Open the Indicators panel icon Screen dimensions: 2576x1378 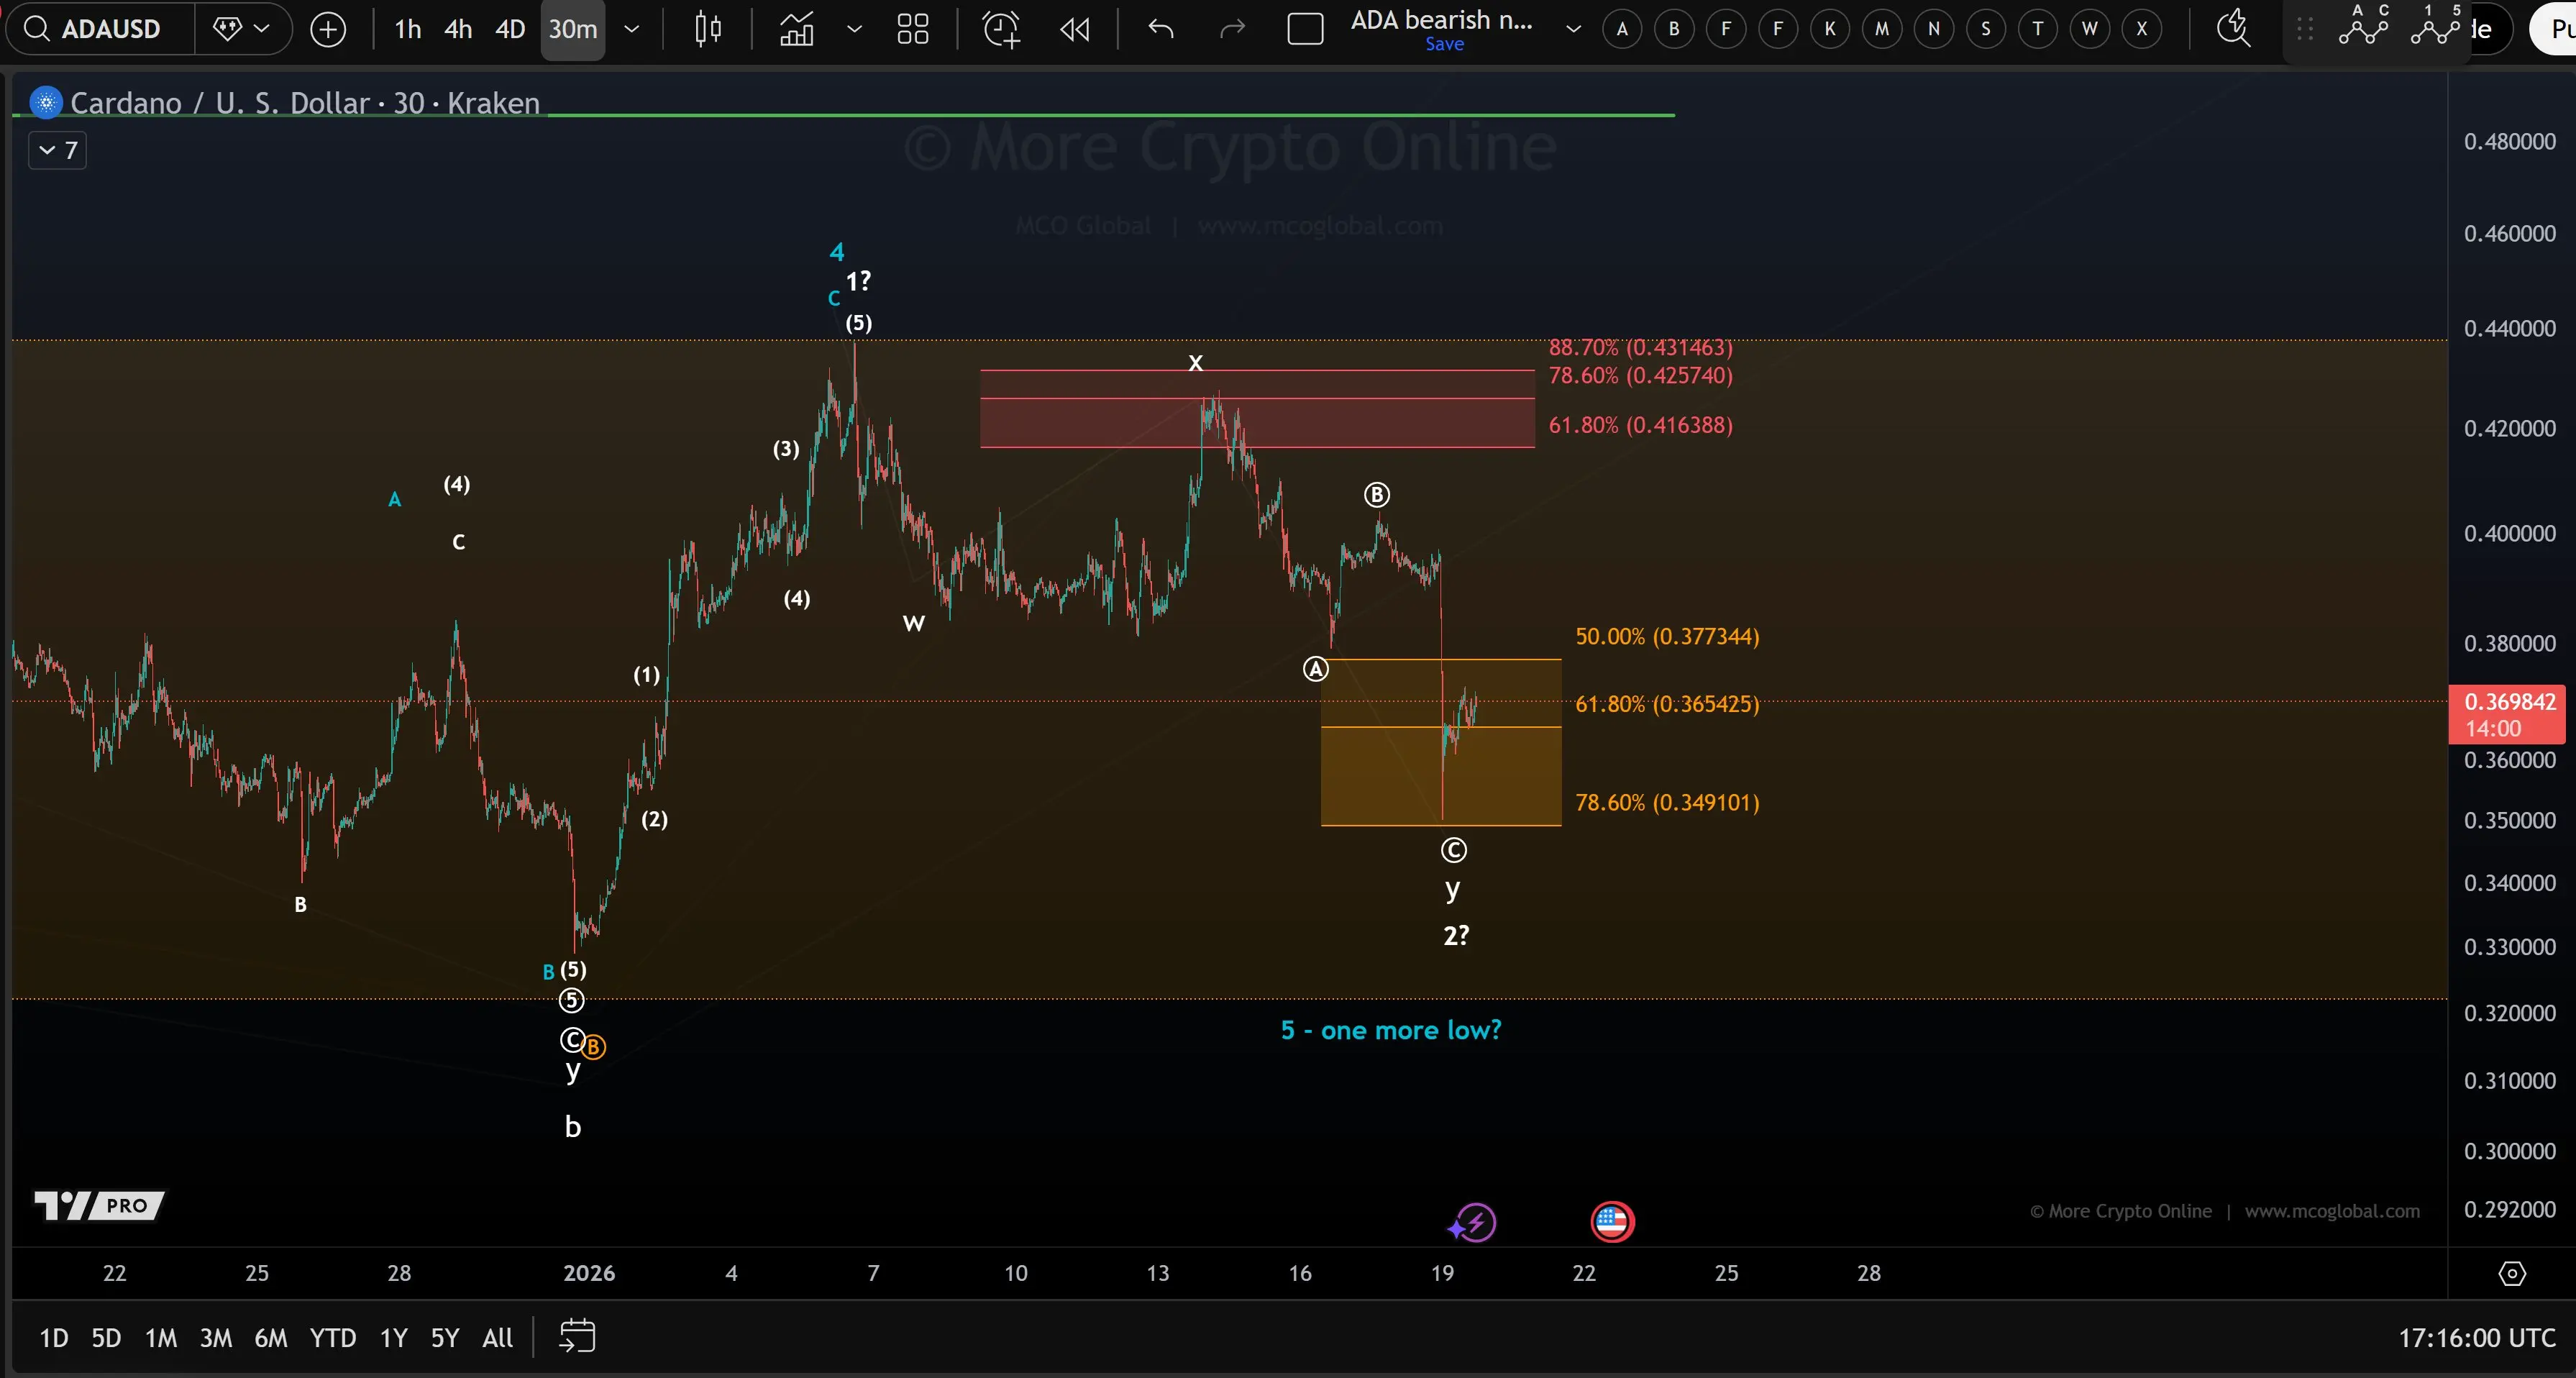pyautogui.click(x=795, y=29)
